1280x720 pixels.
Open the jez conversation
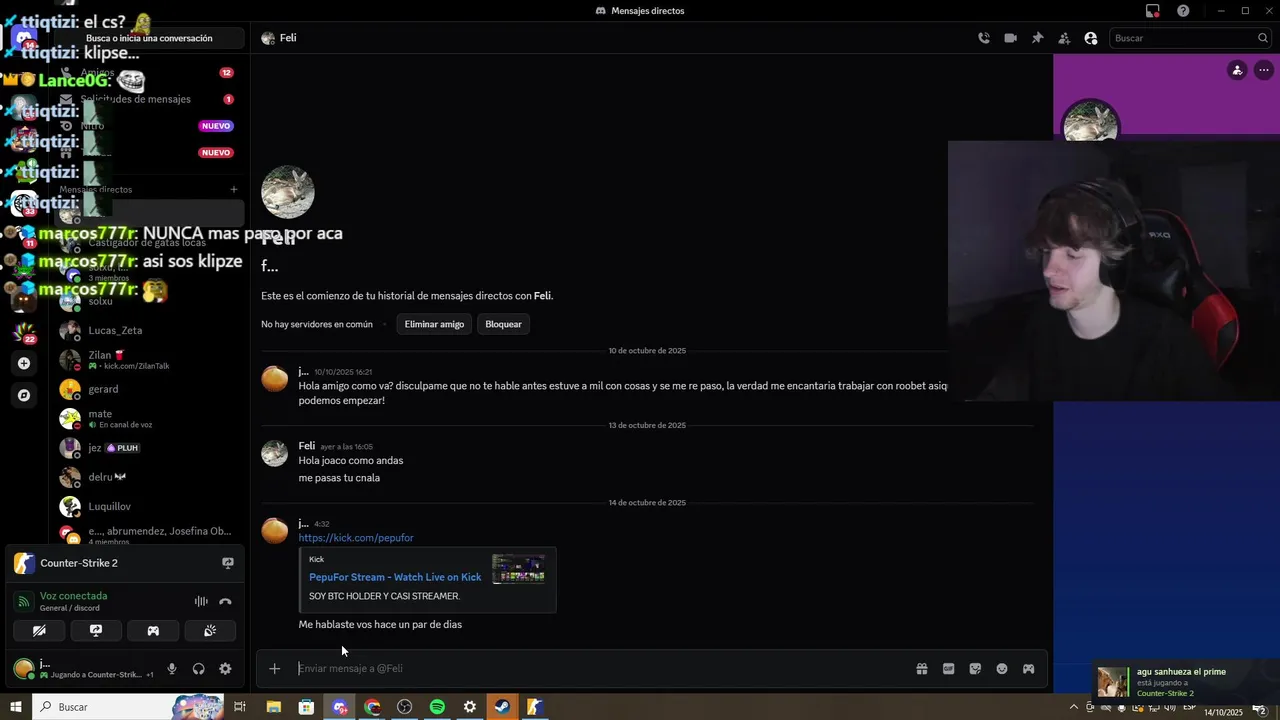[150, 448]
